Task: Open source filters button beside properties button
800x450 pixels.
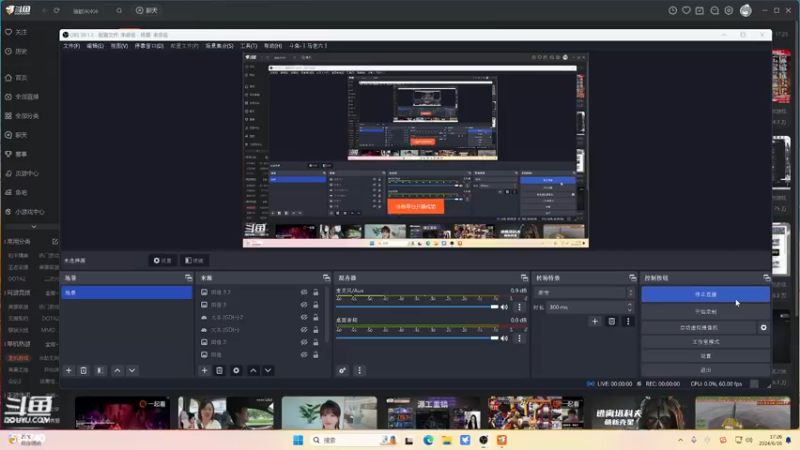Action: pyautogui.click(x=194, y=261)
